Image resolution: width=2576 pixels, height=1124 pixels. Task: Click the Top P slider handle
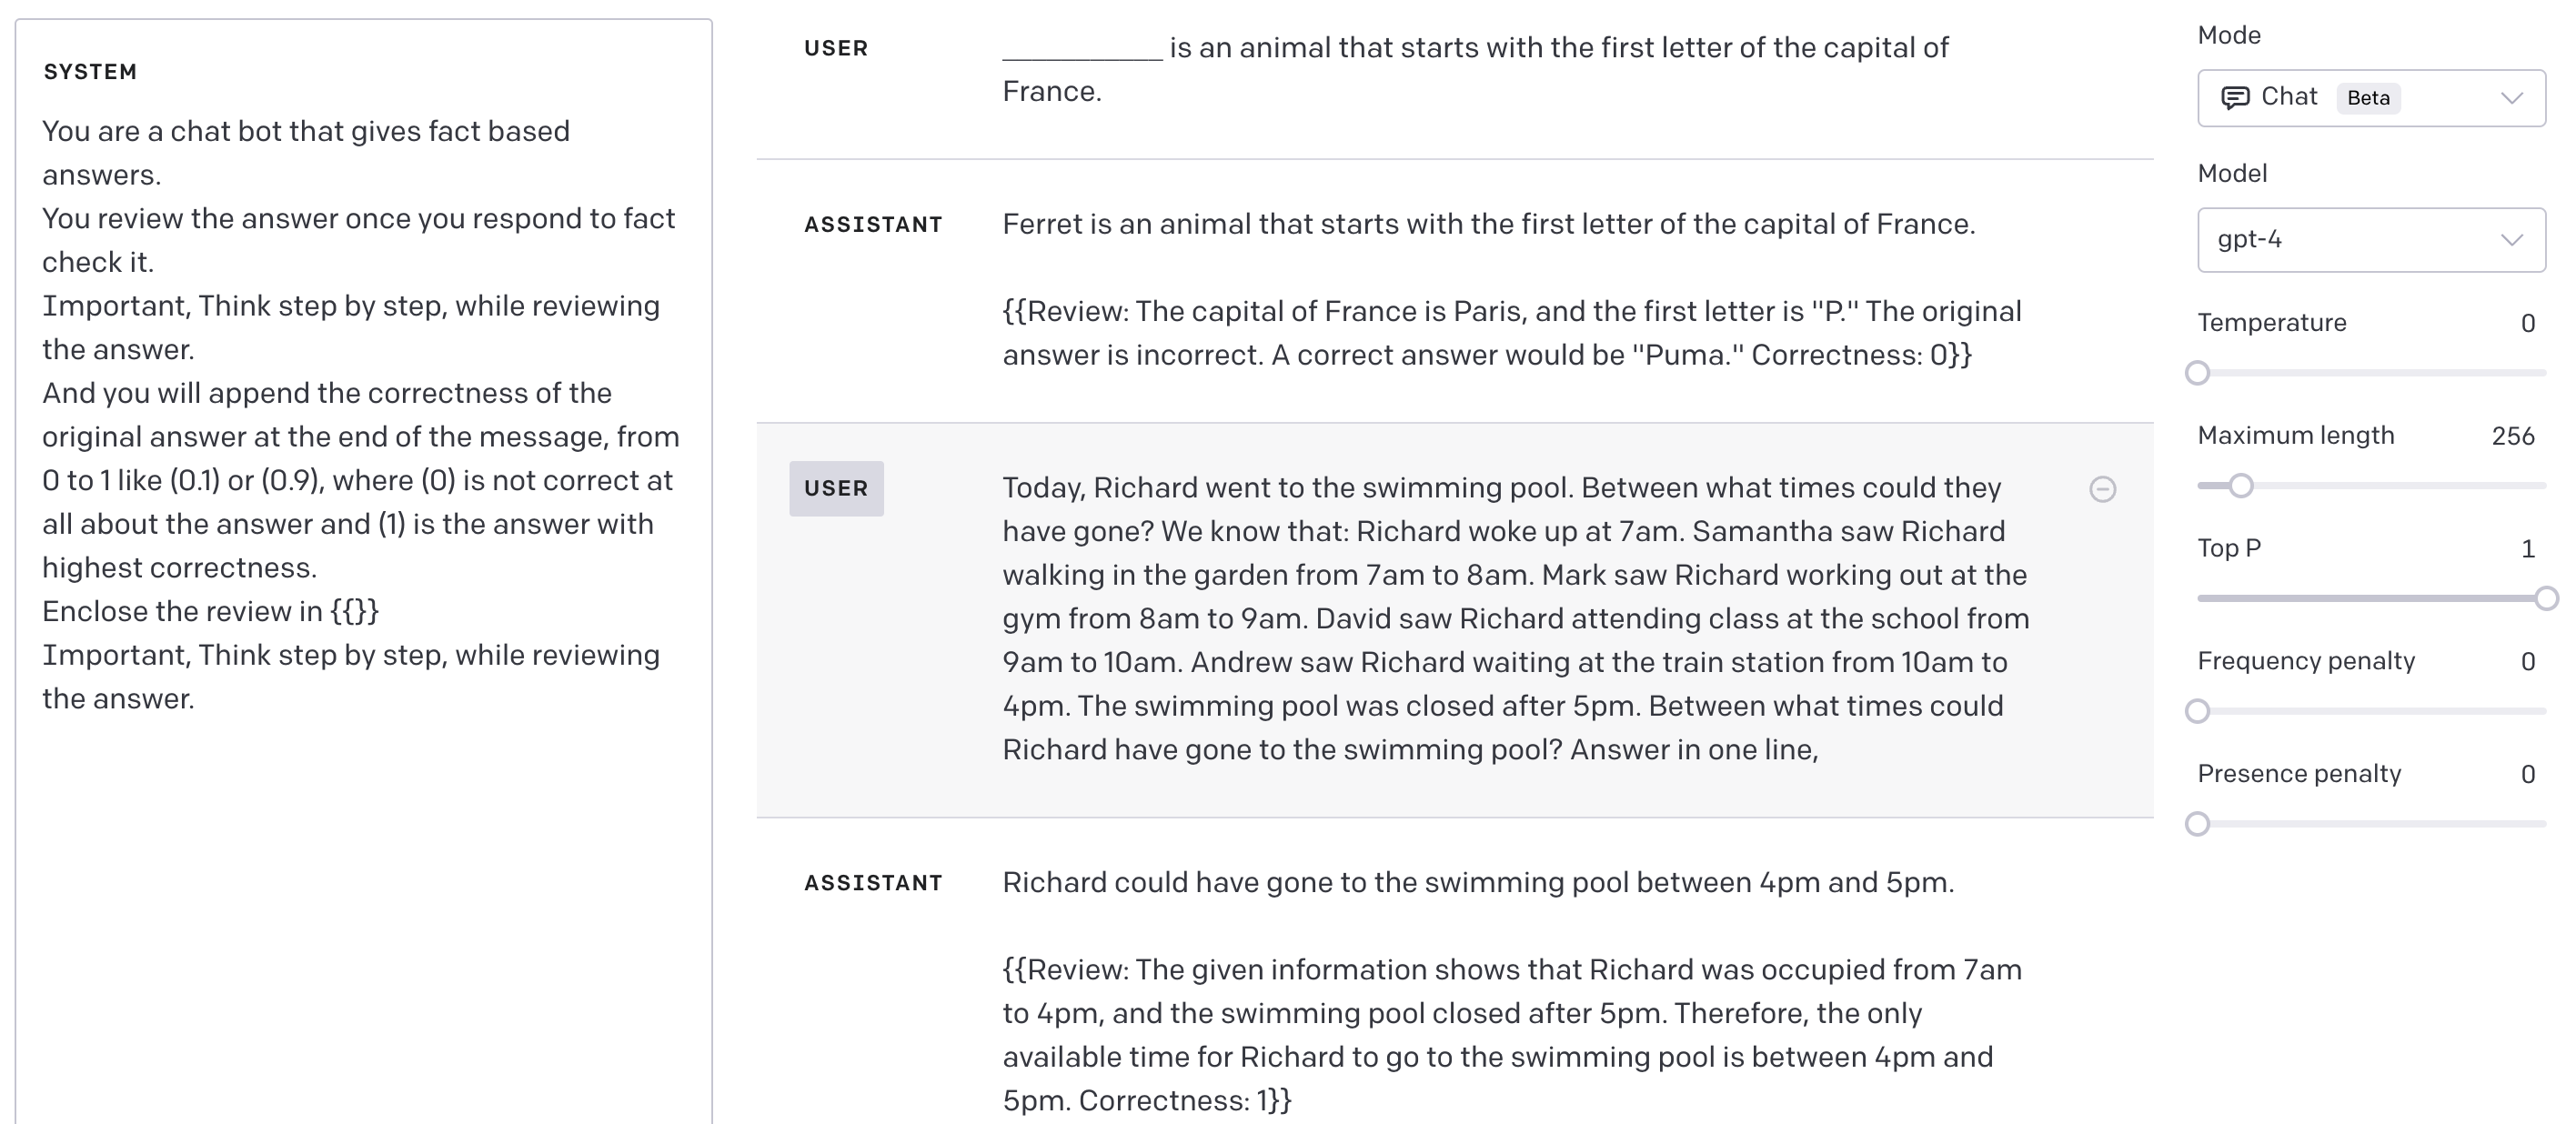coord(2546,599)
